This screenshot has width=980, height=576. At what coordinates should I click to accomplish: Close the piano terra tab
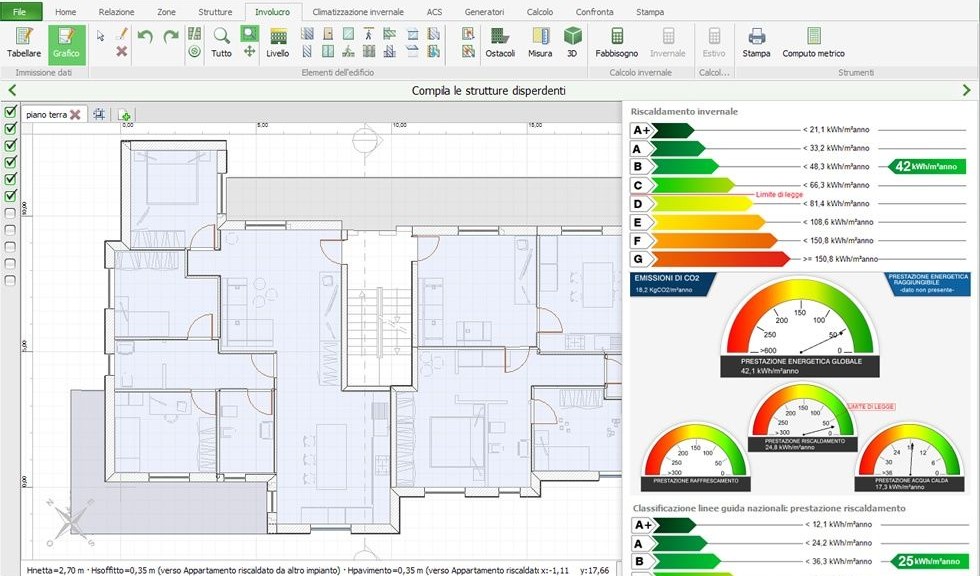click(x=75, y=114)
